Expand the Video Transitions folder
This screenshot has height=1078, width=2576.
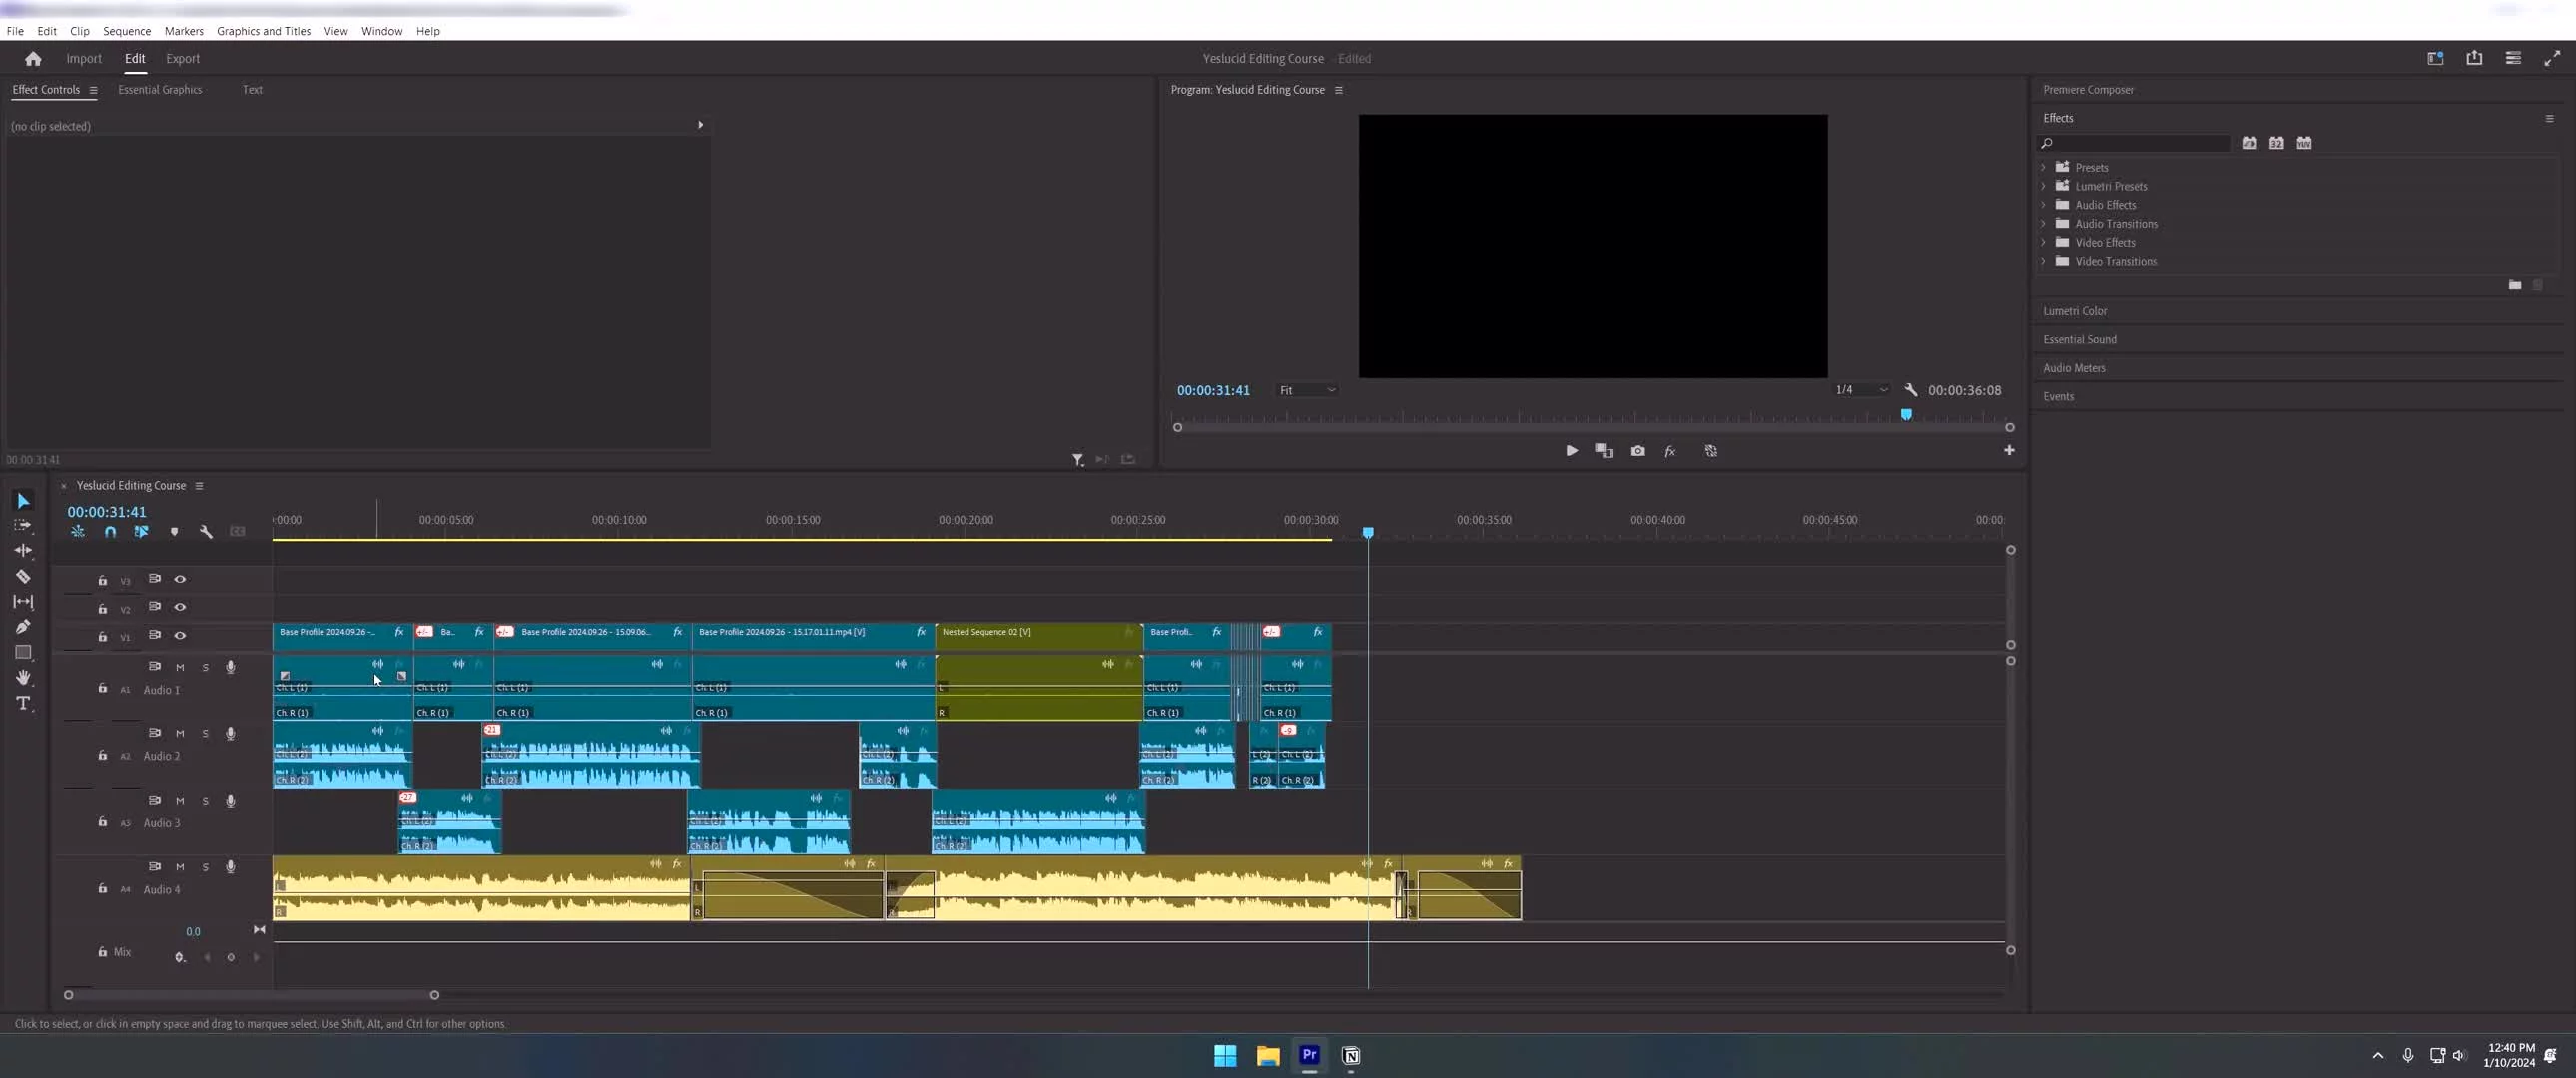2043,261
